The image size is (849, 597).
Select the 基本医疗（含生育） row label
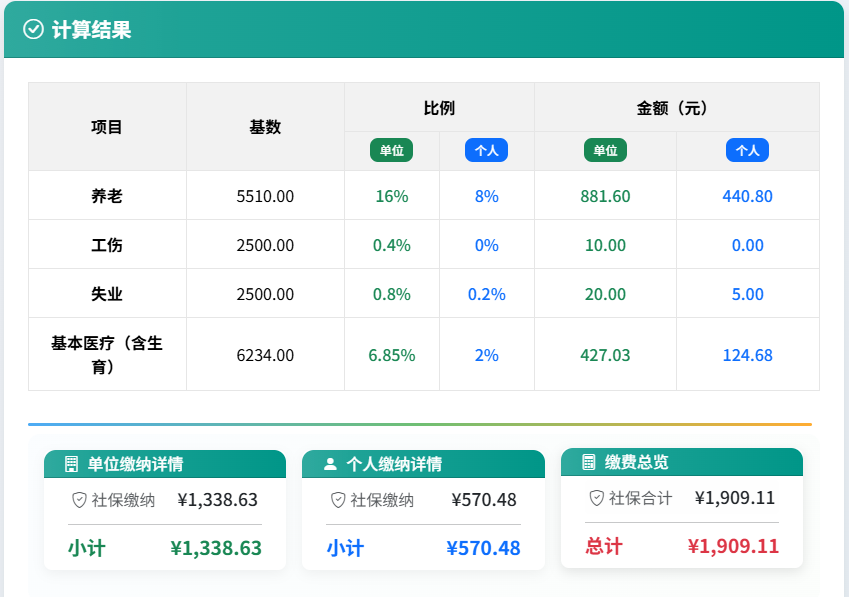(x=106, y=354)
